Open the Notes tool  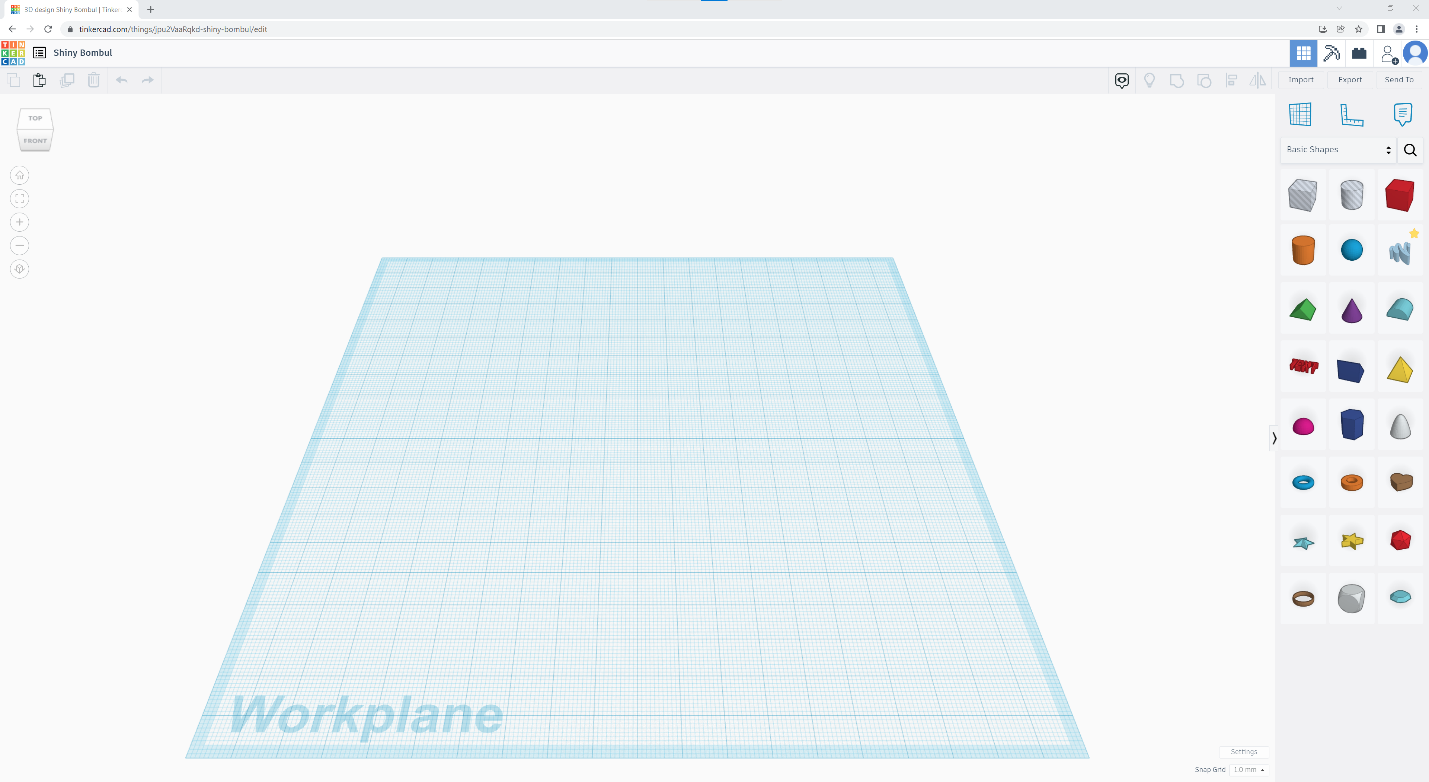[x=1402, y=114]
